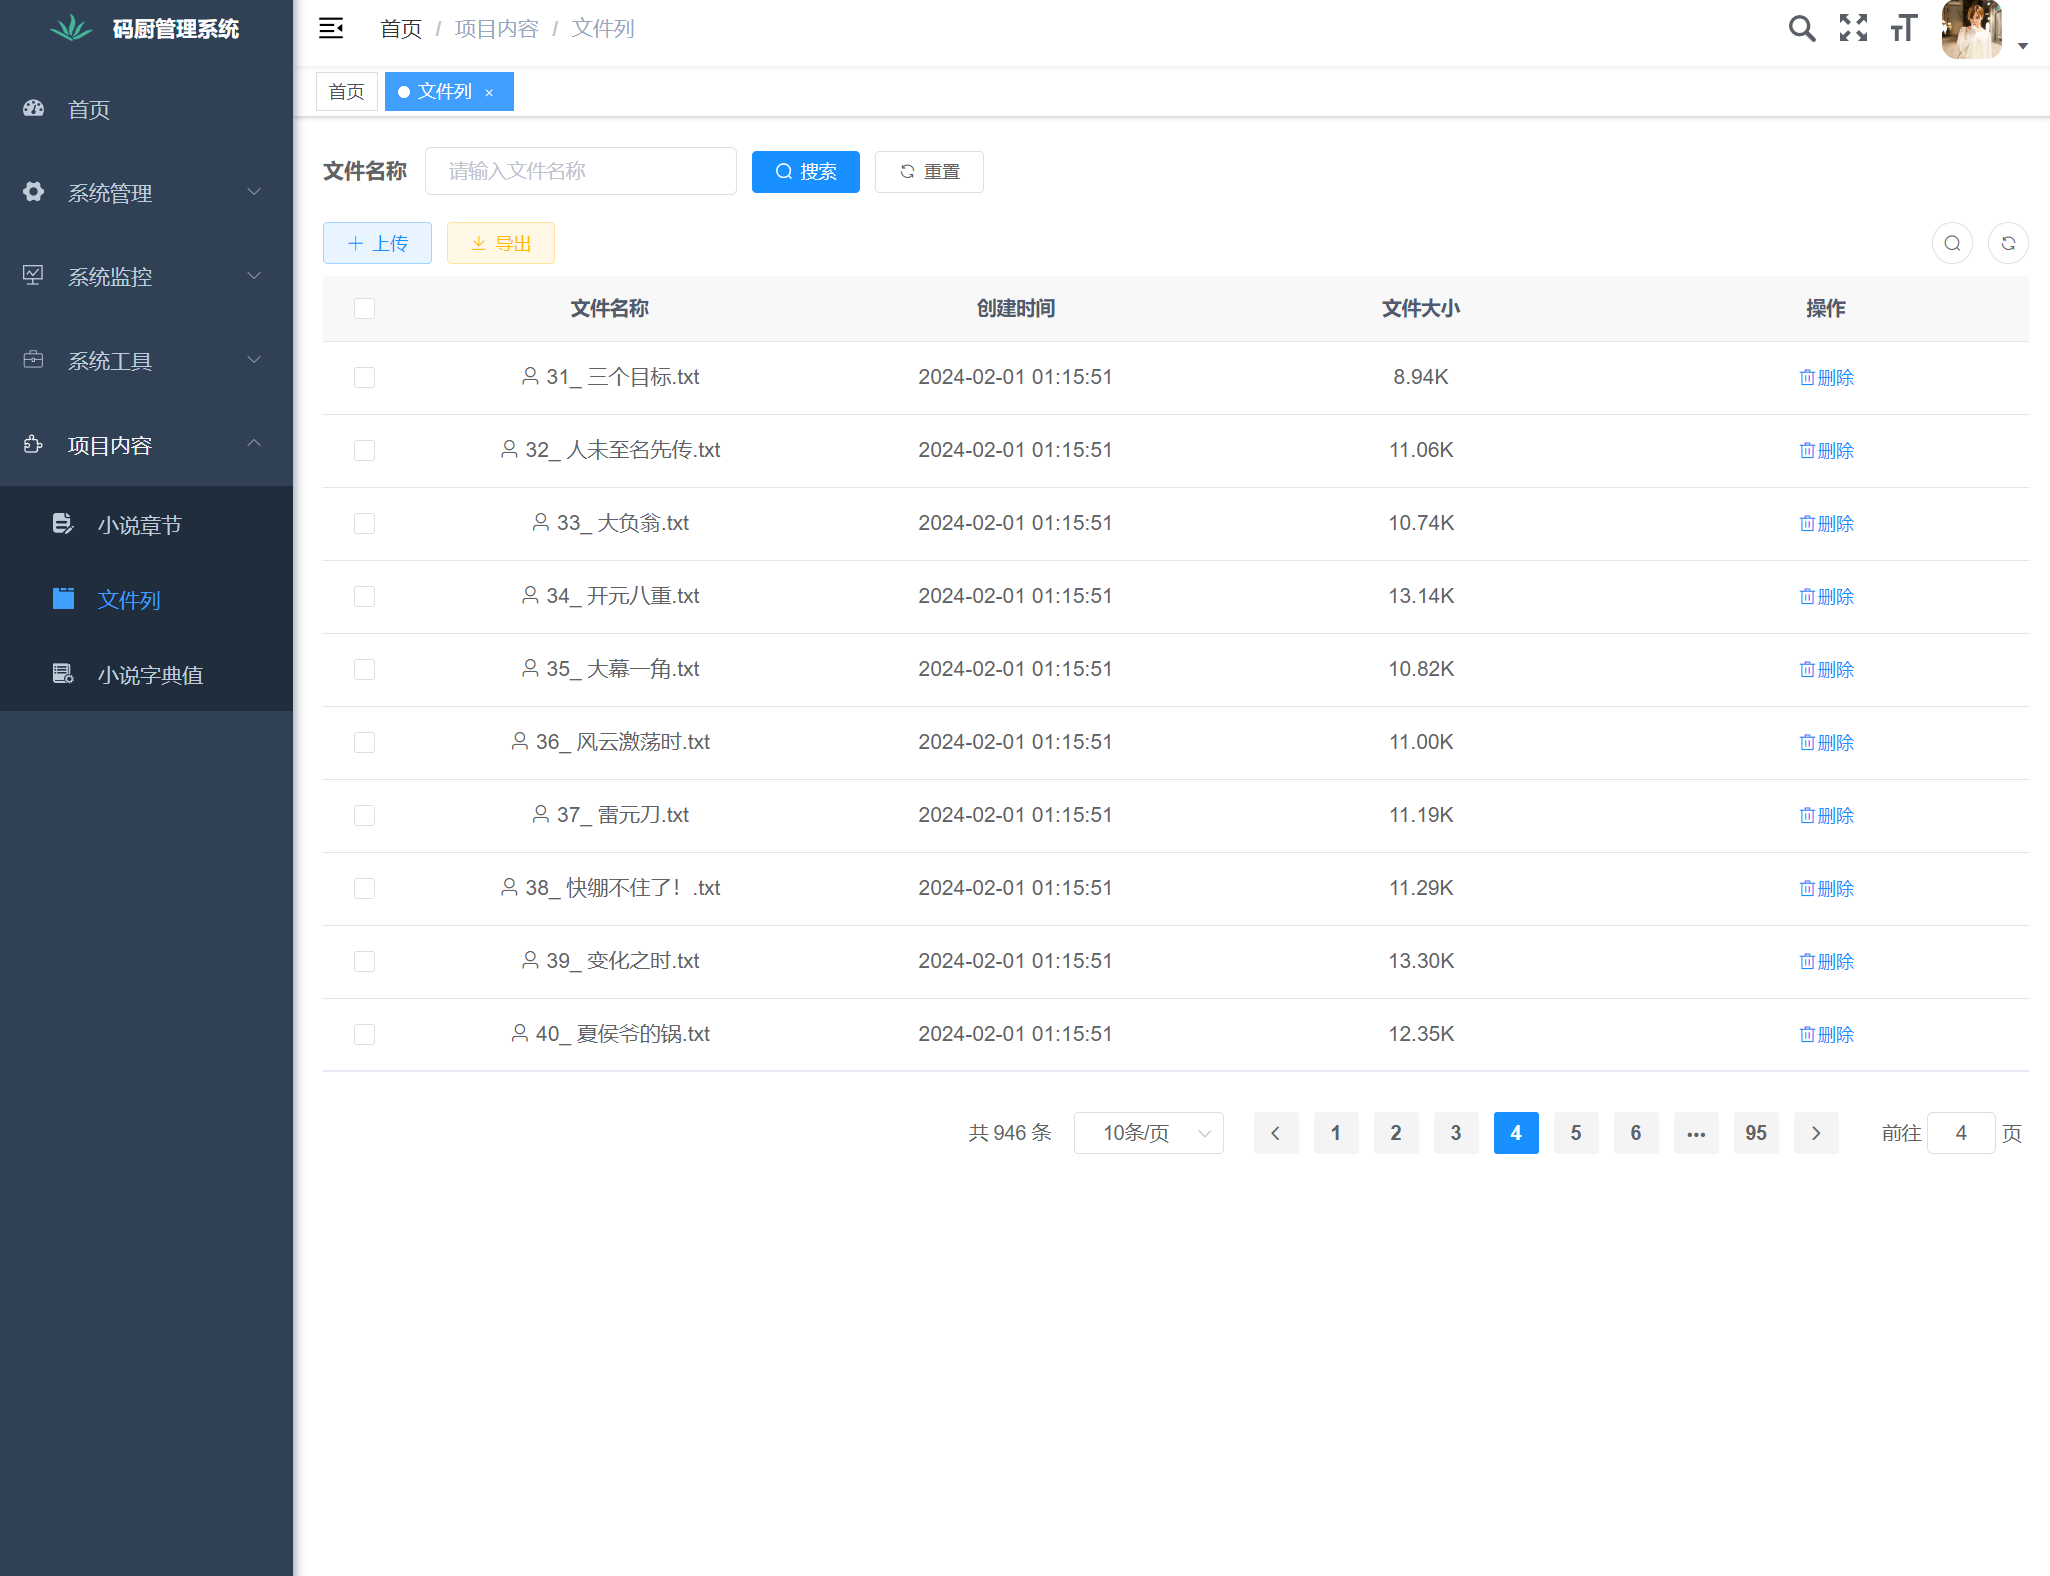Click the 重置 reset button

[929, 172]
